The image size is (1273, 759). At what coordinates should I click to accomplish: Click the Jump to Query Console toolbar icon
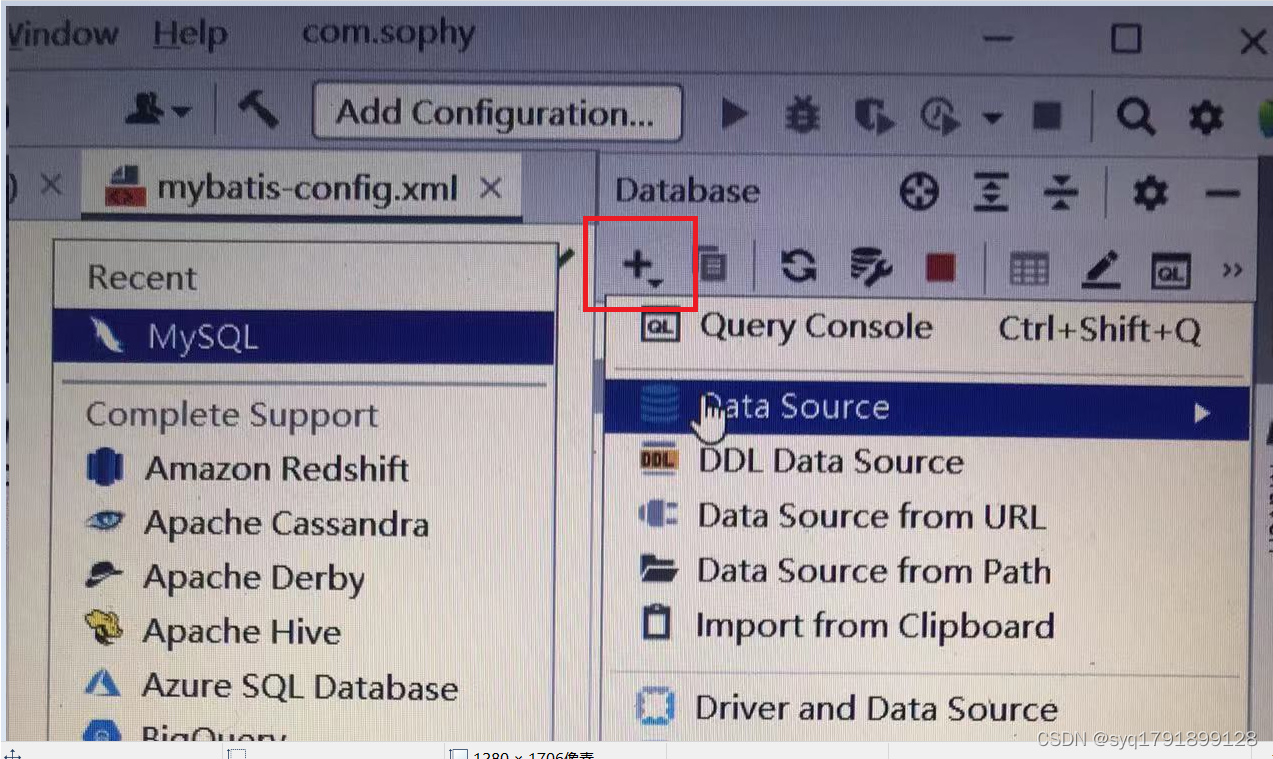point(1171,271)
